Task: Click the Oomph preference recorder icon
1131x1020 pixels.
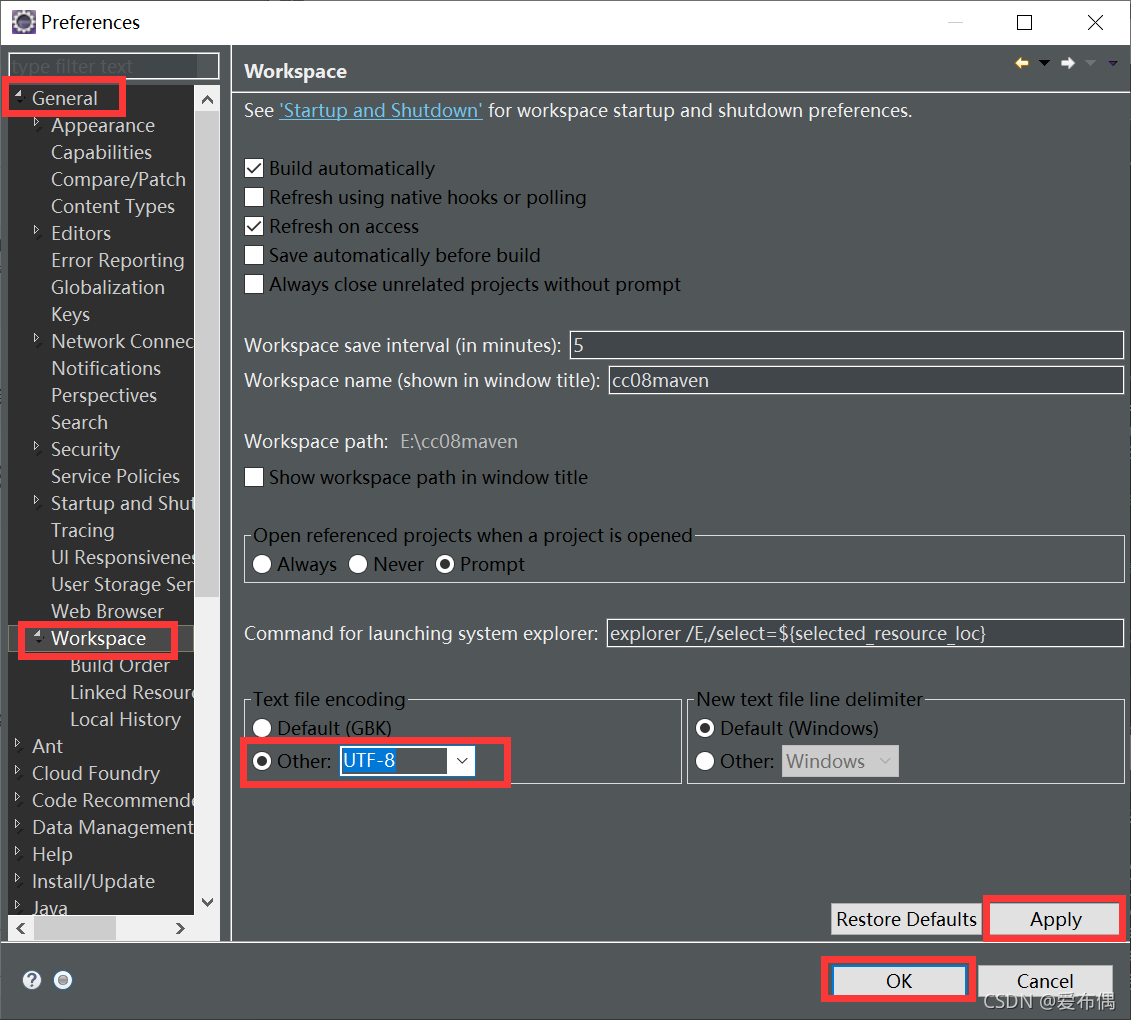Action: [62, 980]
